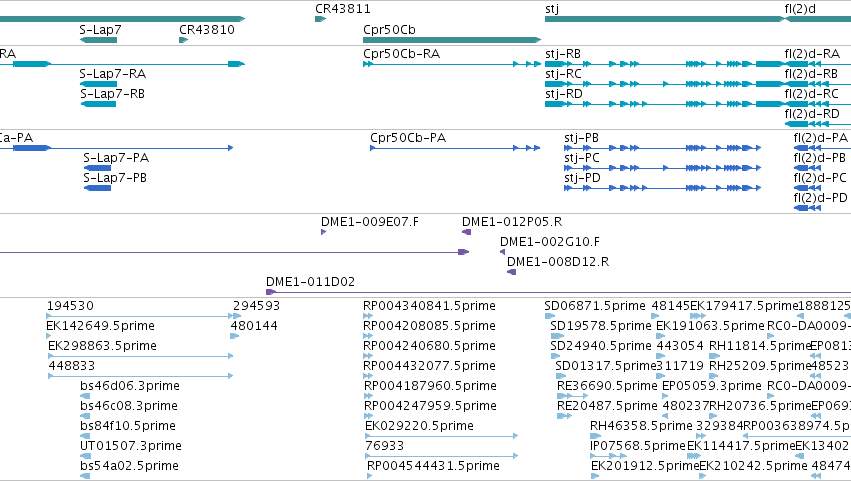Click the fl(2)d-PB label
This screenshot has height=481, width=851.
point(820,157)
